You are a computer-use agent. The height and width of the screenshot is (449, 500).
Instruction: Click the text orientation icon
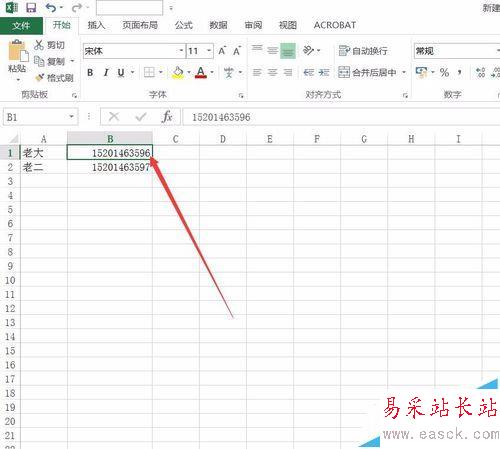click(308, 51)
